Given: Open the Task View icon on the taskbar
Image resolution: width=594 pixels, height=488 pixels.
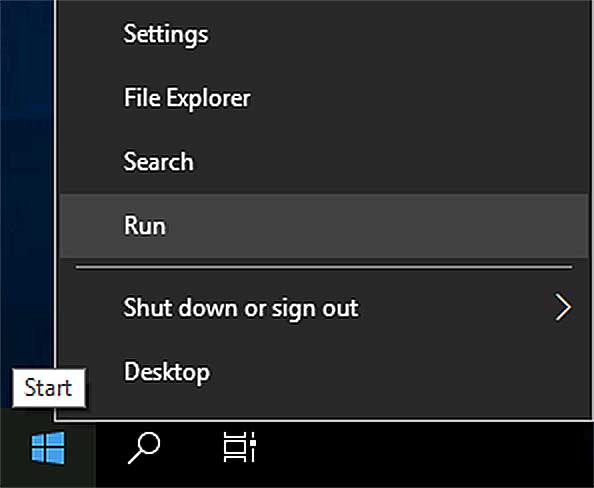Looking at the screenshot, I should pos(240,447).
